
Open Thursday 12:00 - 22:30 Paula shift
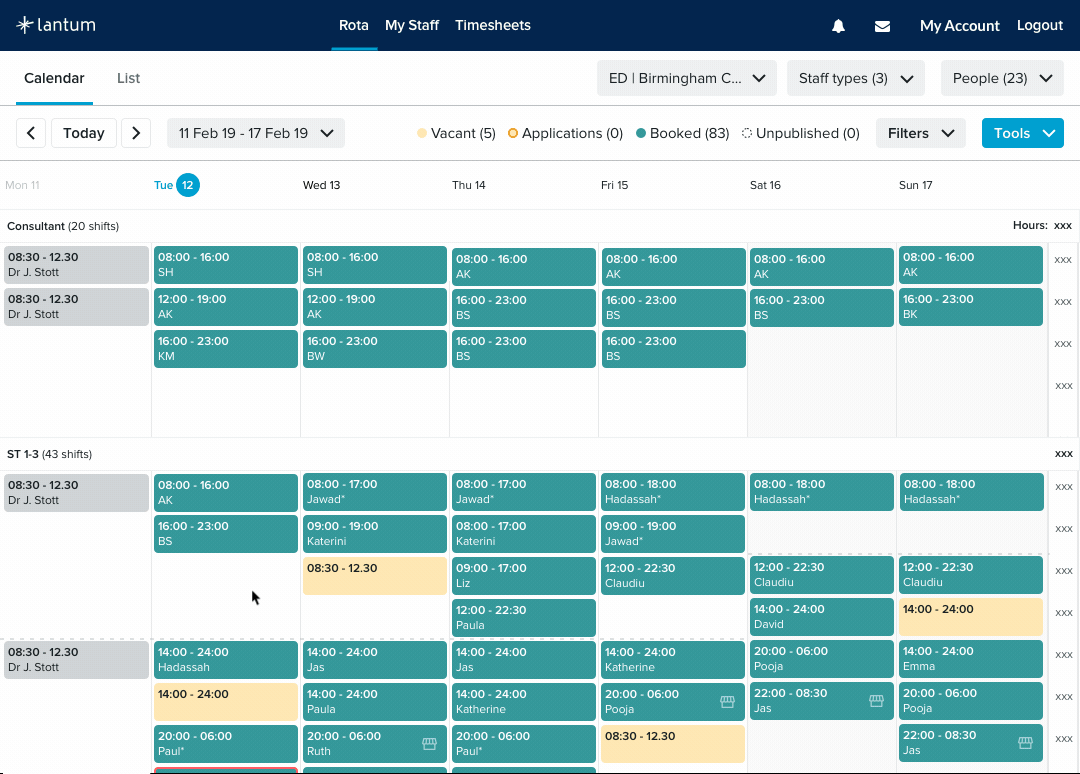[523, 618]
